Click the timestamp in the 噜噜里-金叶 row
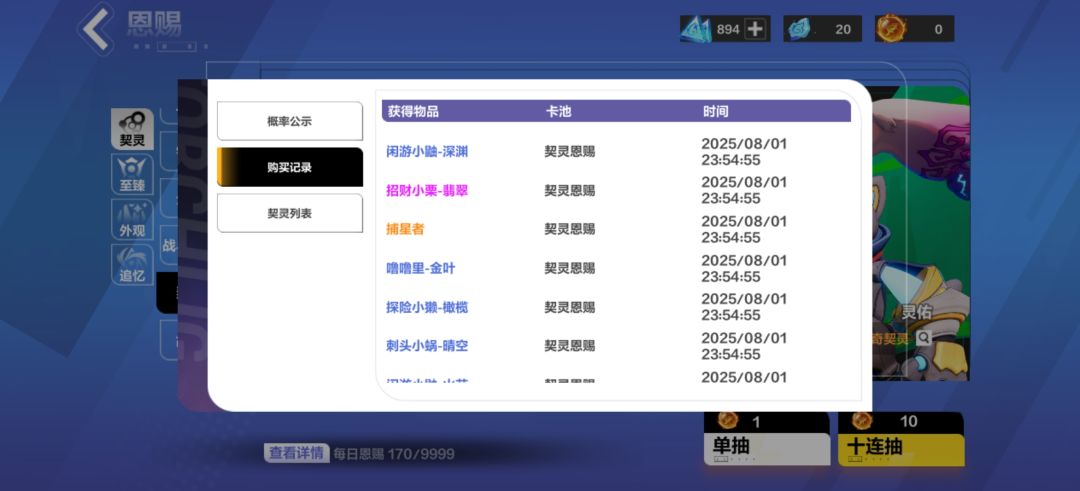Screen dimensions: 1080x491 click(x=744, y=269)
